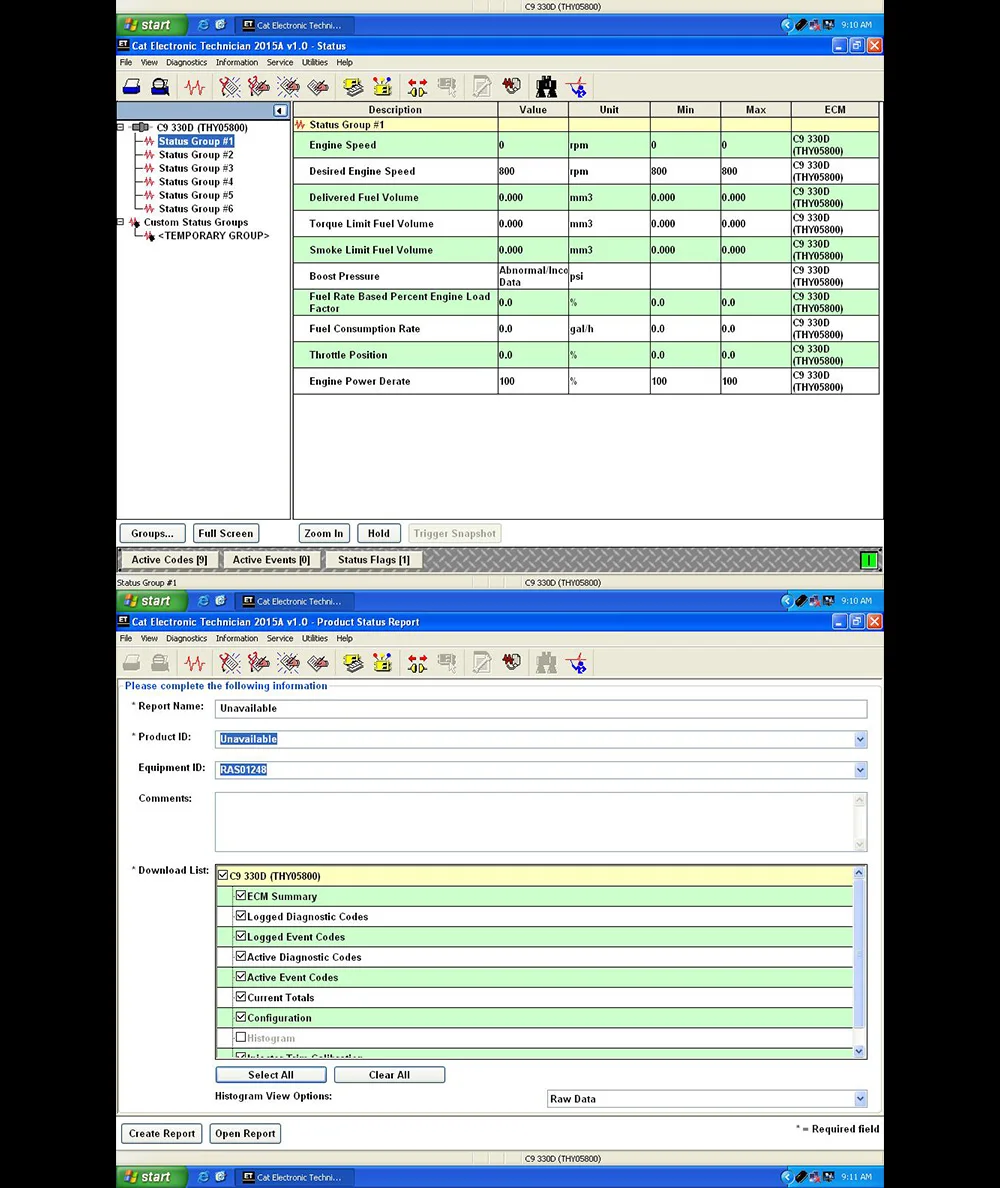Open Logged Event Codes icon in Status window

pos(318,87)
